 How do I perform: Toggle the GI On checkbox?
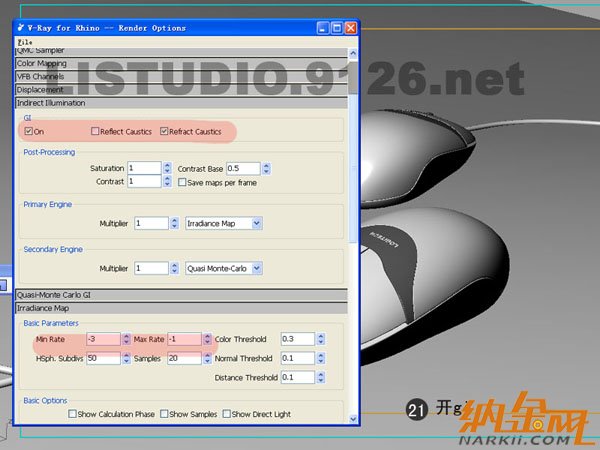[28, 131]
